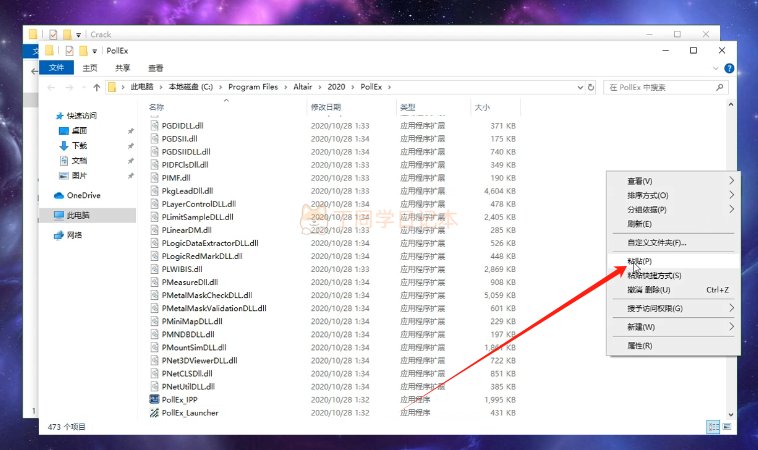Sort by the 类型 column header
The image size is (758, 450).
pos(408,107)
